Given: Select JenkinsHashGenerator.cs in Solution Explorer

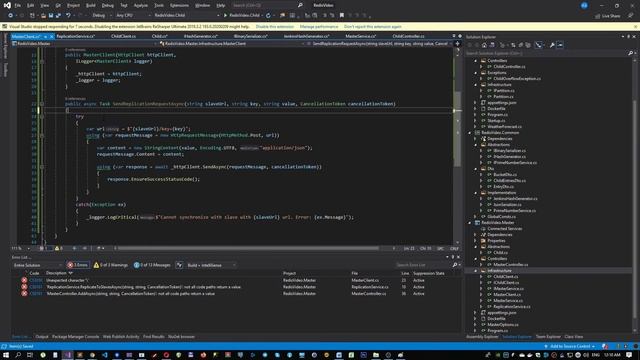Looking at the screenshot, I should point(515,199).
